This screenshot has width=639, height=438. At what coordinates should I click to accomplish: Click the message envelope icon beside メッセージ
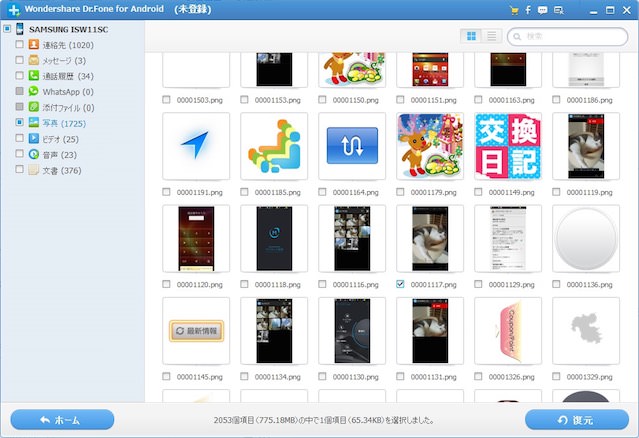coord(34,60)
